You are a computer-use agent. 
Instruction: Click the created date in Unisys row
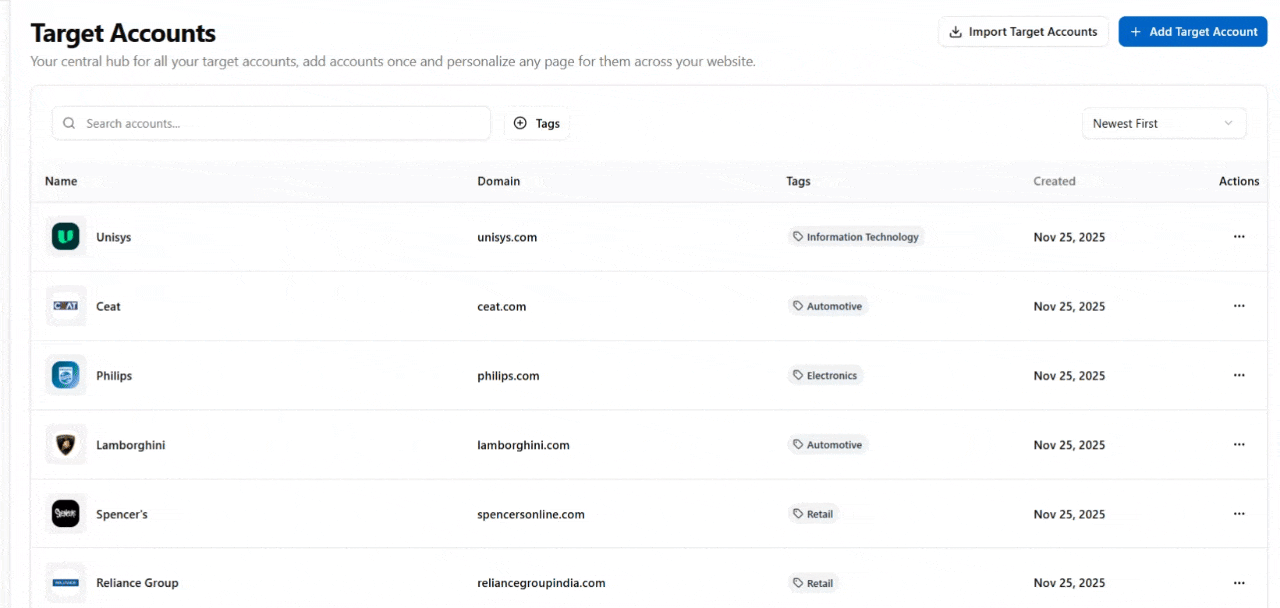(x=1069, y=237)
